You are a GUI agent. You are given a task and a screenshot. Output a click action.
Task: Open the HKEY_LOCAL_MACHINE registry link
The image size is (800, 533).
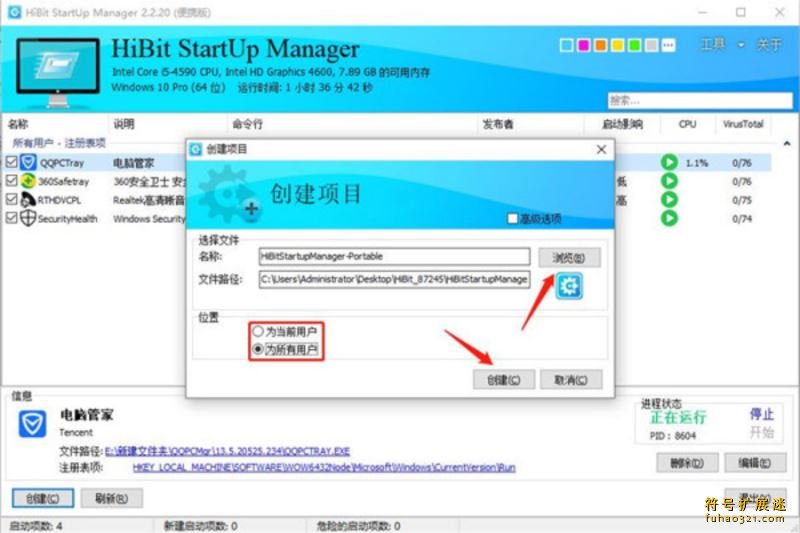(324, 467)
